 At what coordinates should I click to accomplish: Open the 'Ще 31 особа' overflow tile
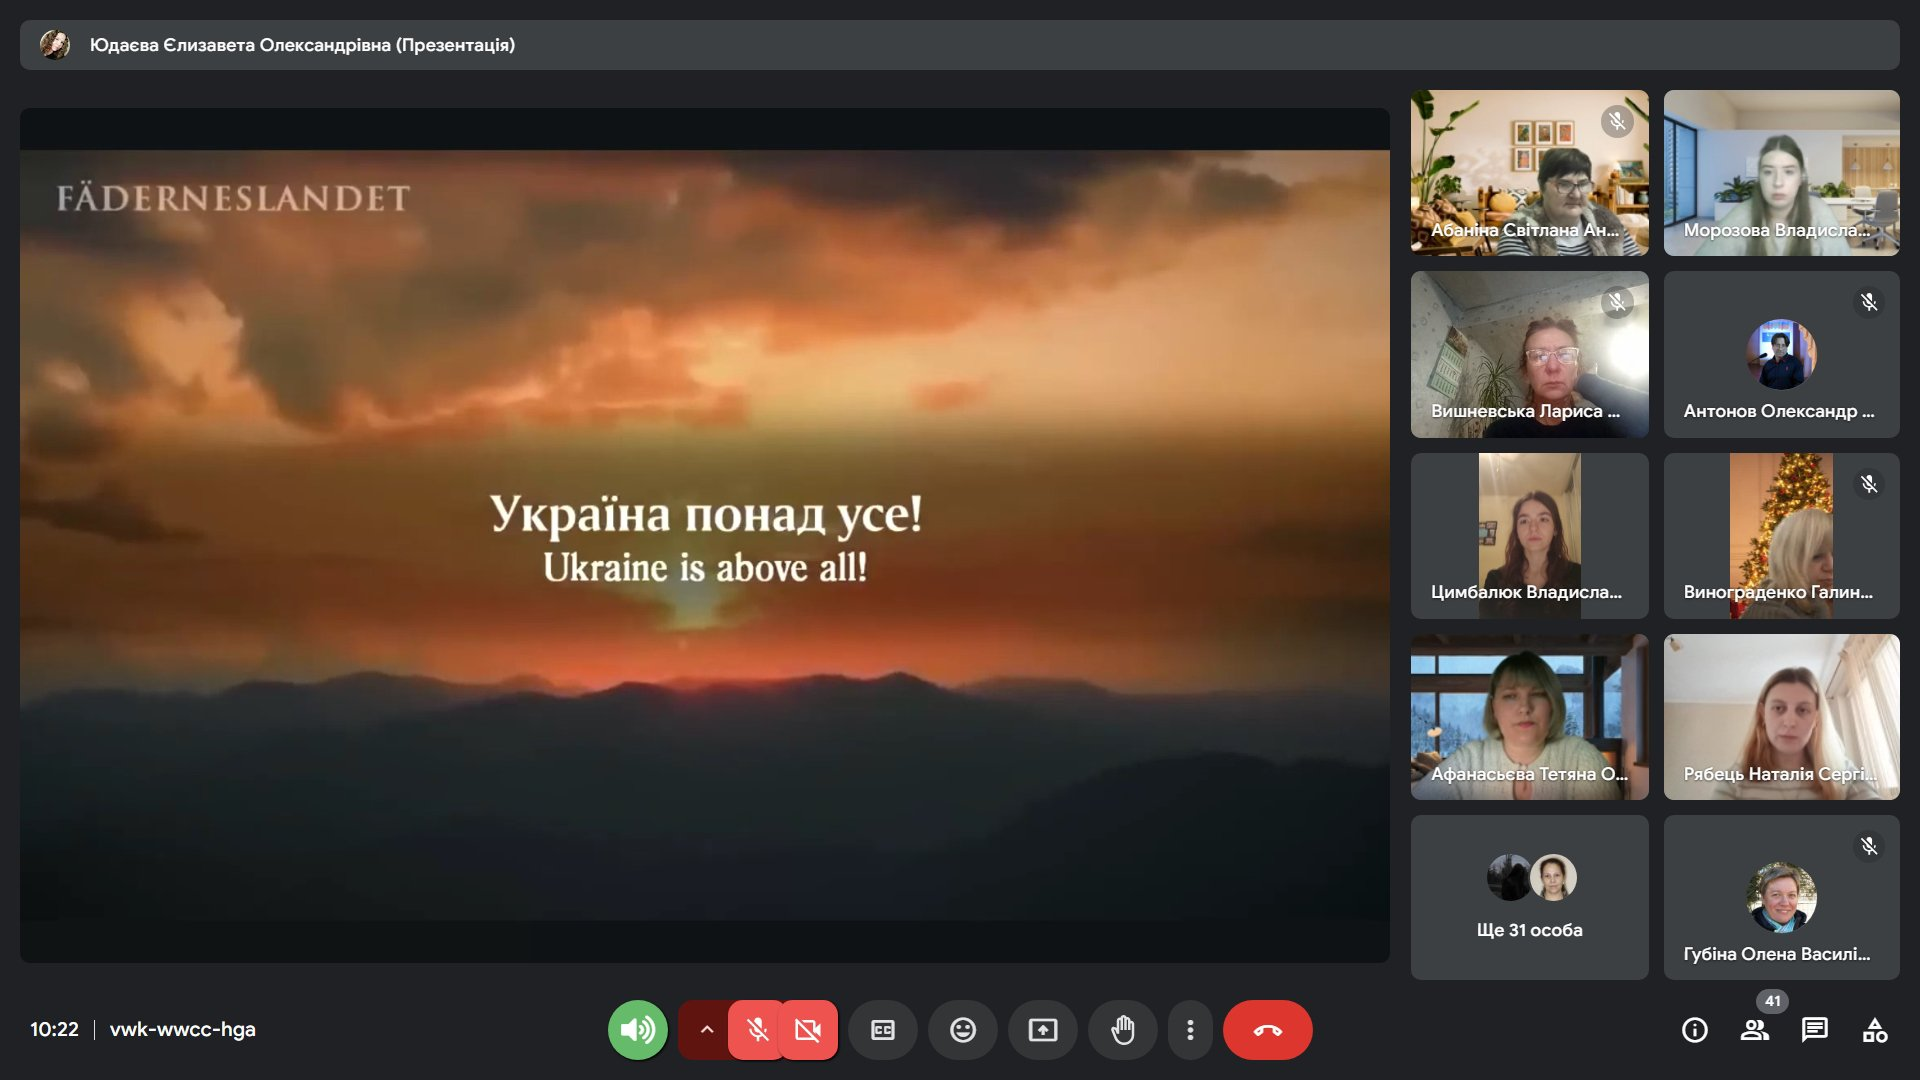pyautogui.click(x=1529, y=898)
